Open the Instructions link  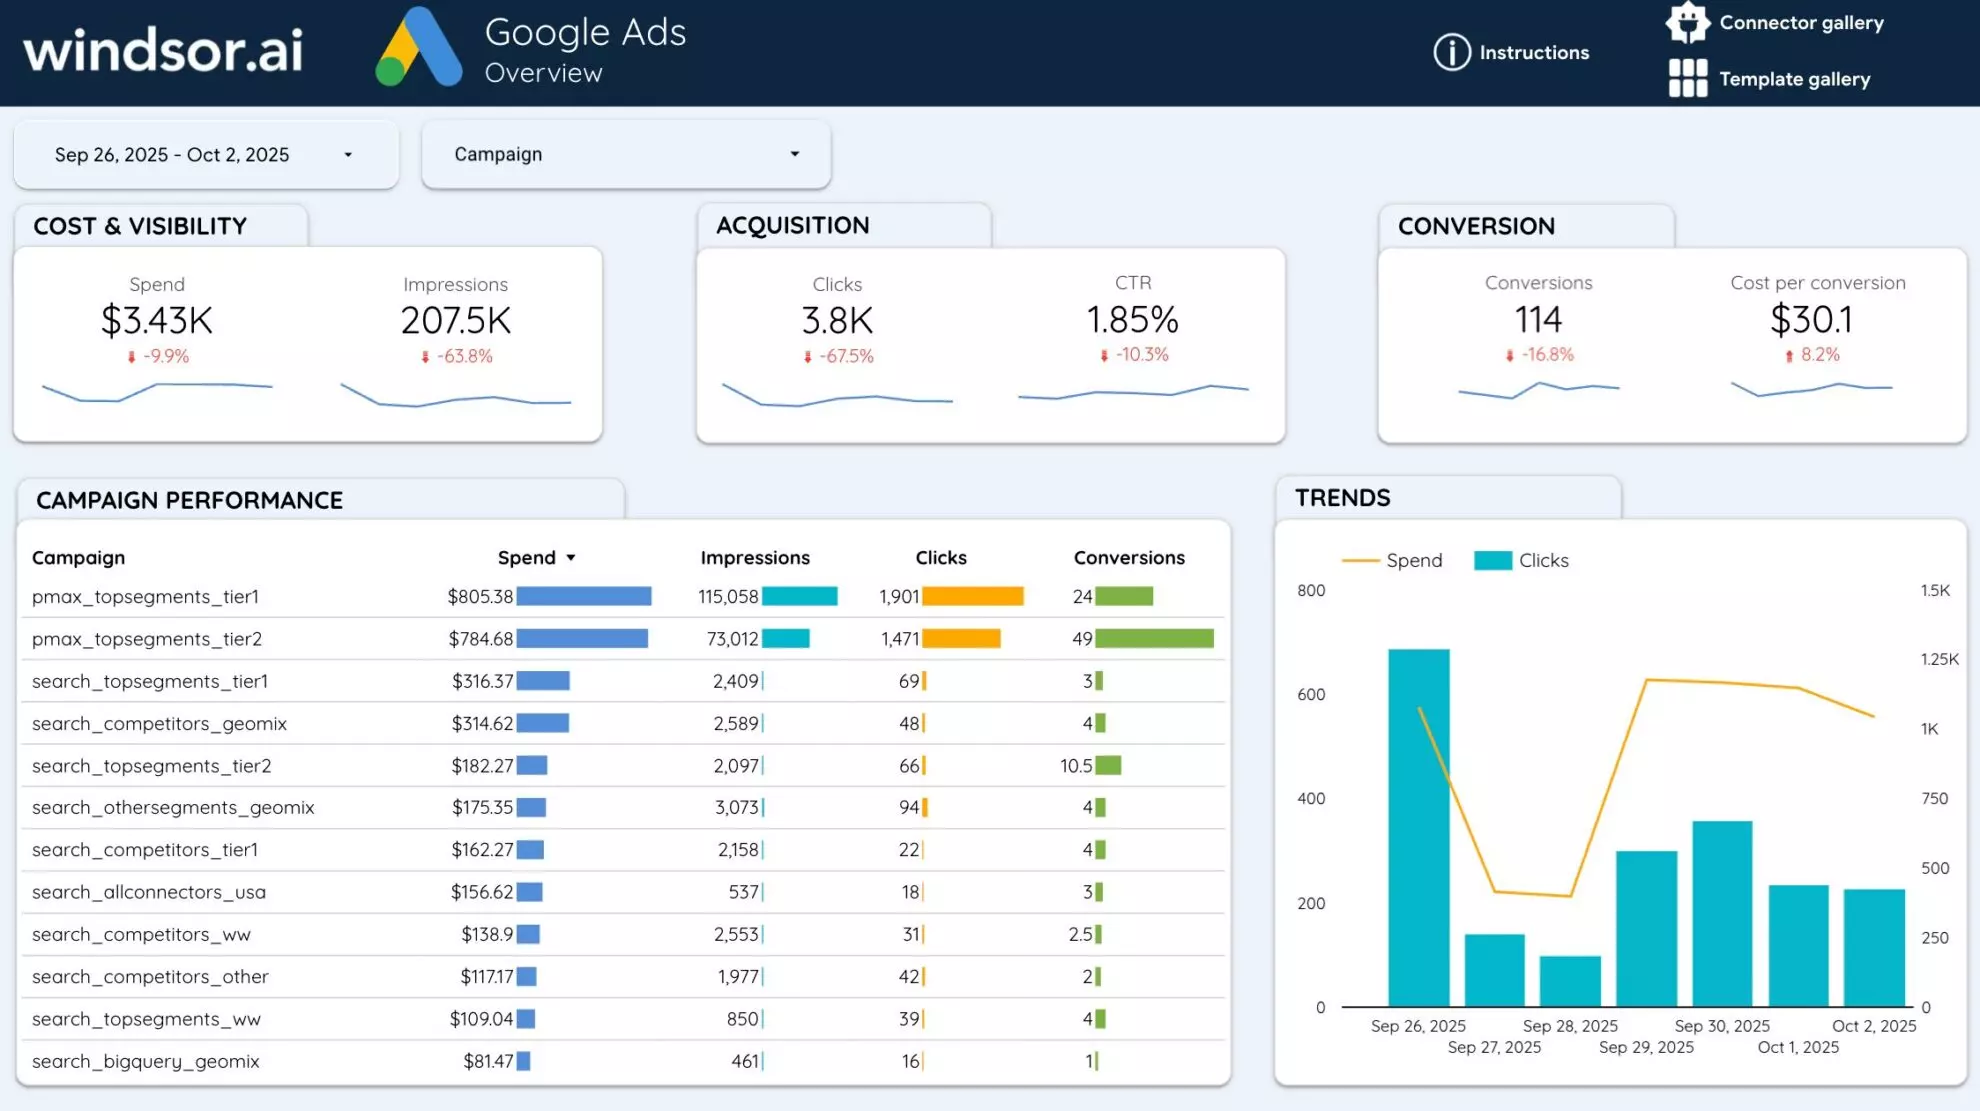1535,53
